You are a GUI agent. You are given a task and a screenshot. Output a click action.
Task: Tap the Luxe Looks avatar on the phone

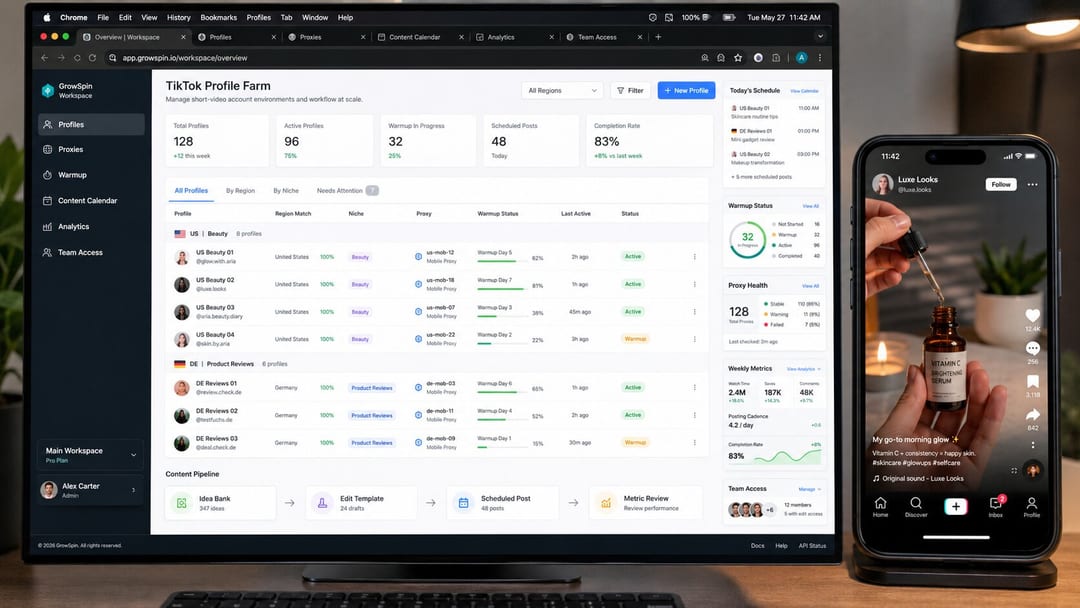pos(882,184)
